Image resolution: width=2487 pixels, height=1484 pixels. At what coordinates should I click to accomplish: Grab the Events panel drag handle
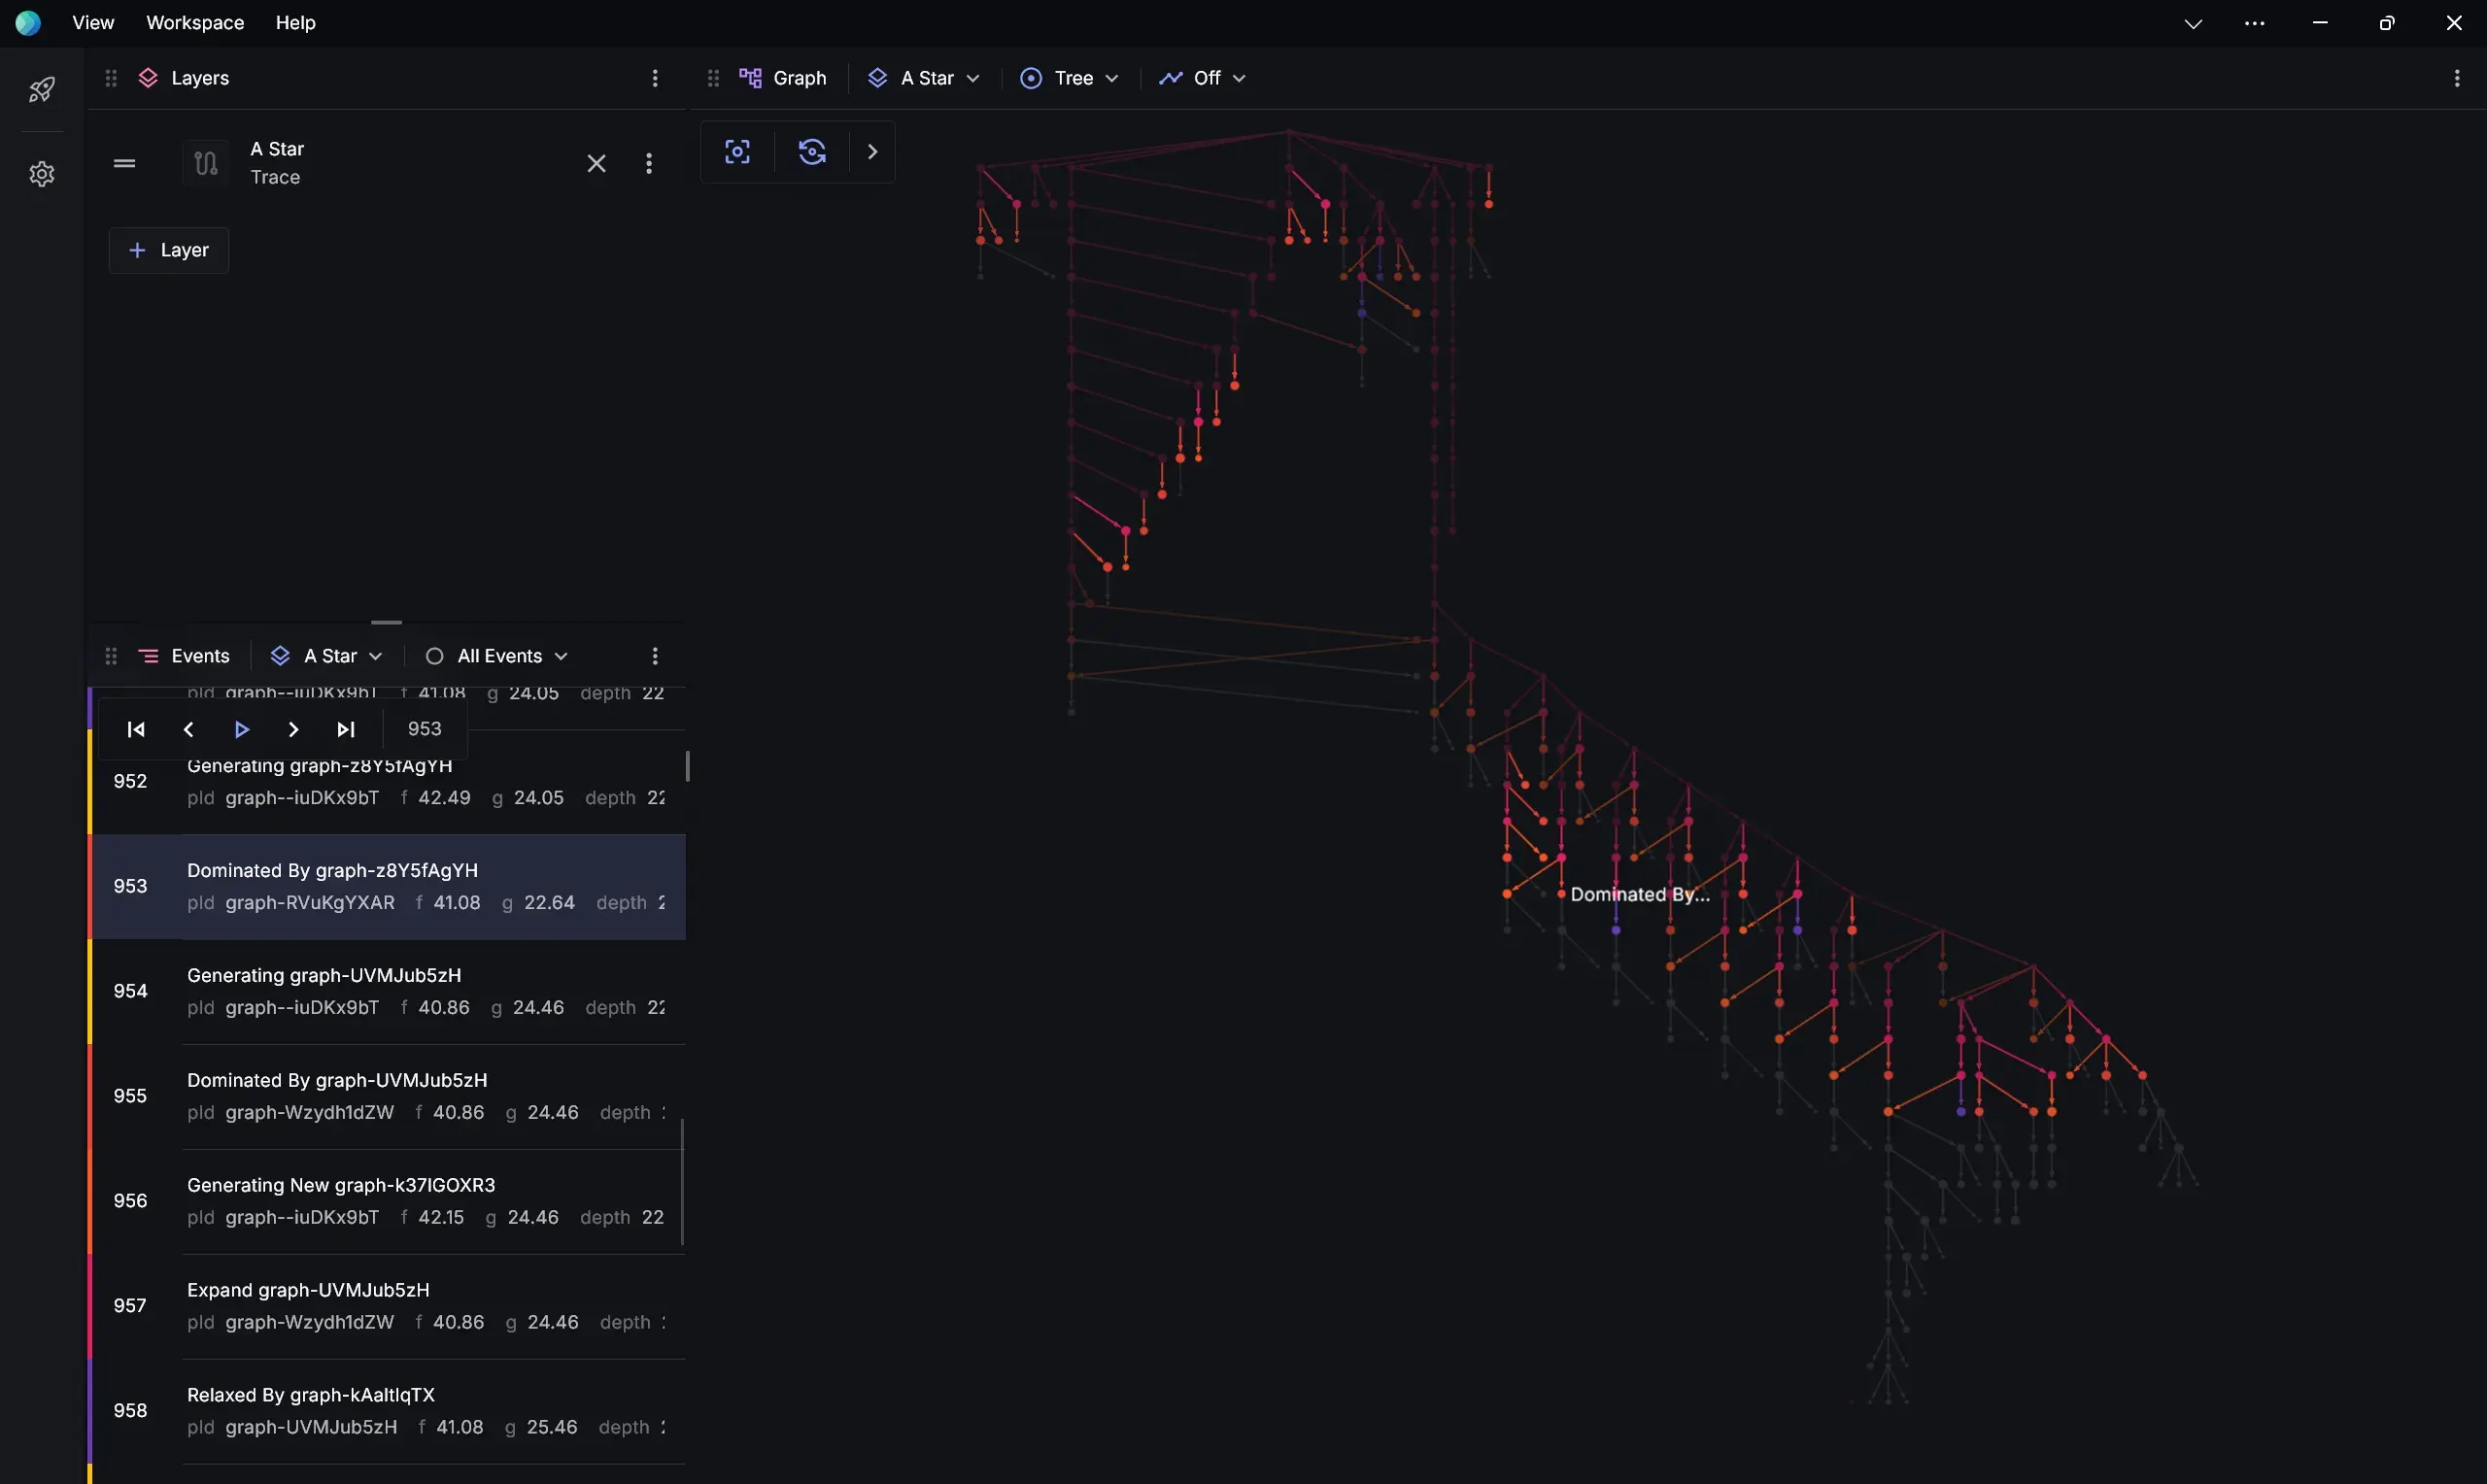point(111,656)
